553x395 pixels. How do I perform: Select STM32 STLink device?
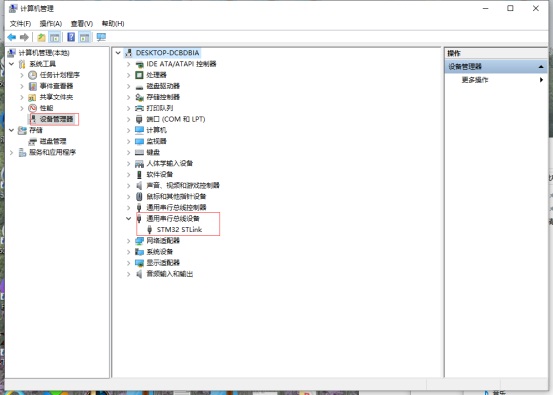pyautogui.click(x=180, y=230)
